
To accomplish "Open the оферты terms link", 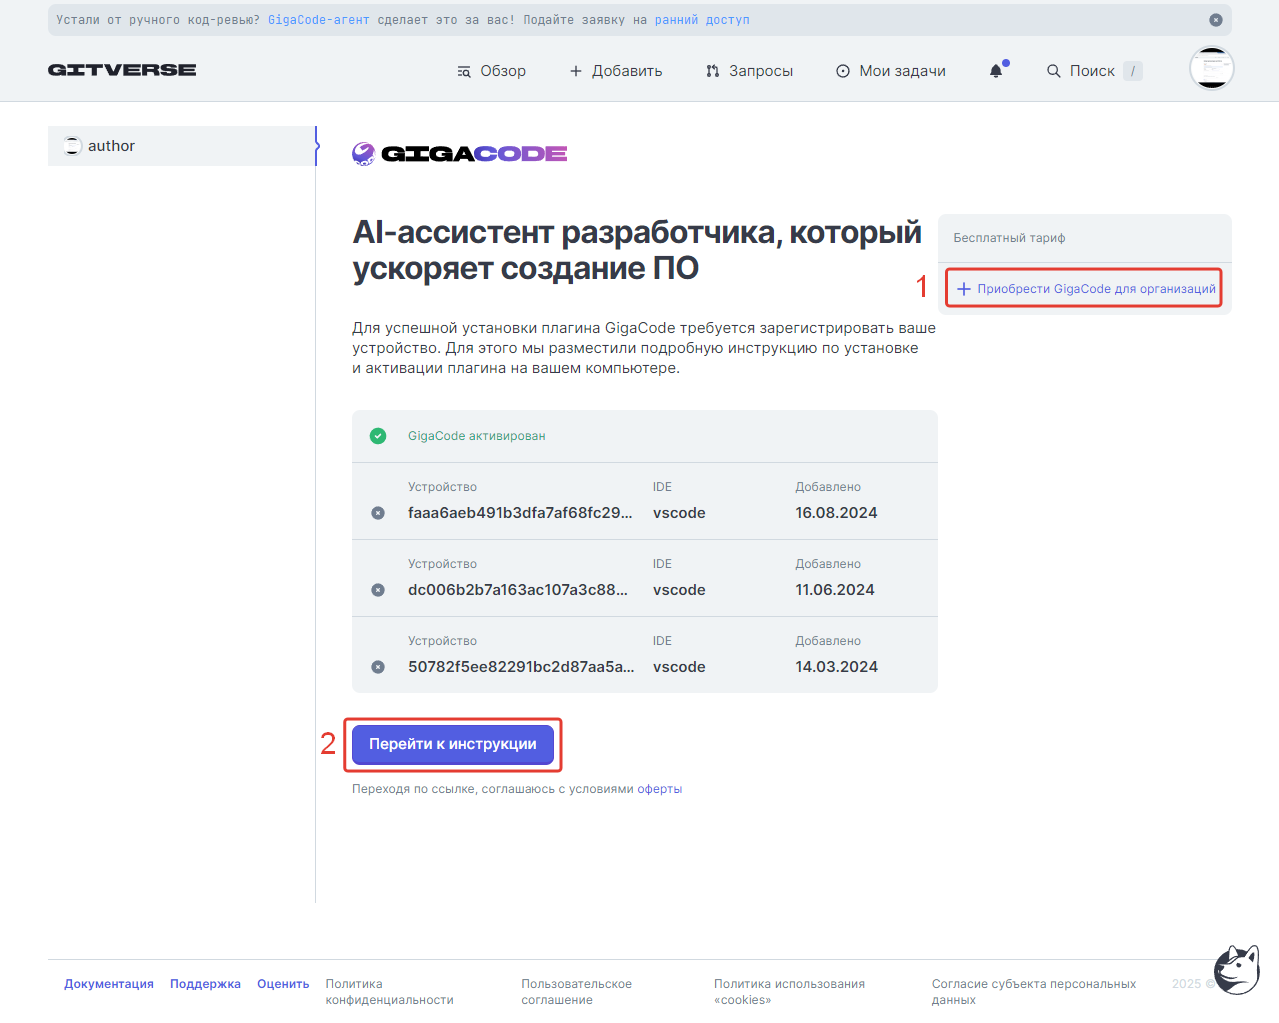I will click(660, 789).
